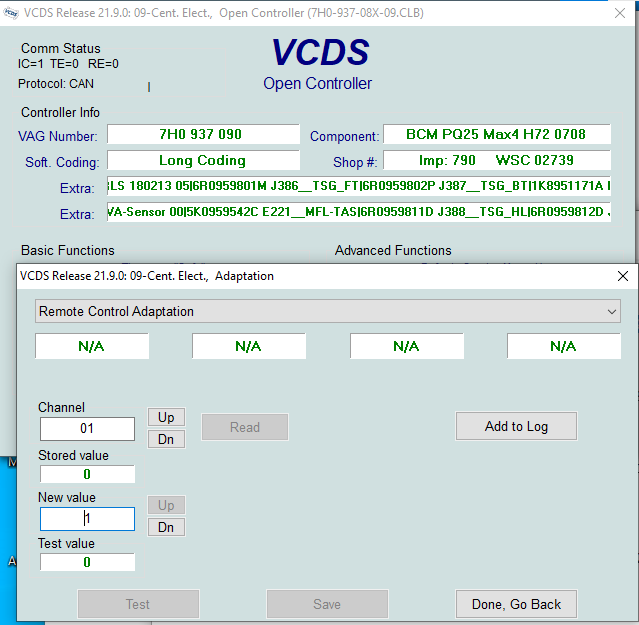Click second Extra field with E221 text
This screenshot has height=625, width=639.
pos(359,212)
